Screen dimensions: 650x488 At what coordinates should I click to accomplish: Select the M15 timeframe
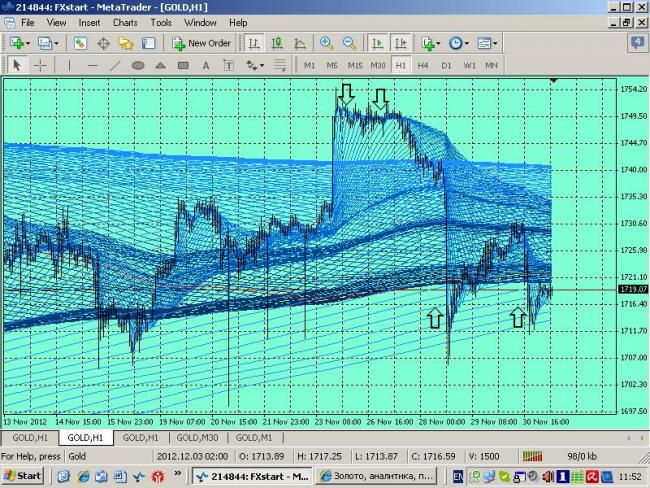(x=354, y=65)
